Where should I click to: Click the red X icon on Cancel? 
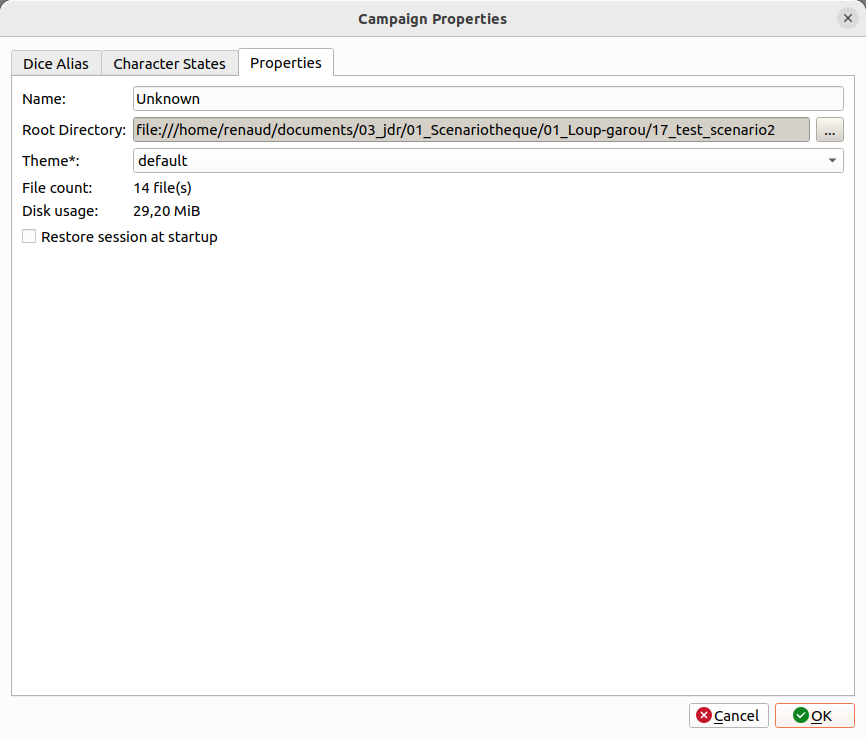pyautogui.click(x=704, y=716)
